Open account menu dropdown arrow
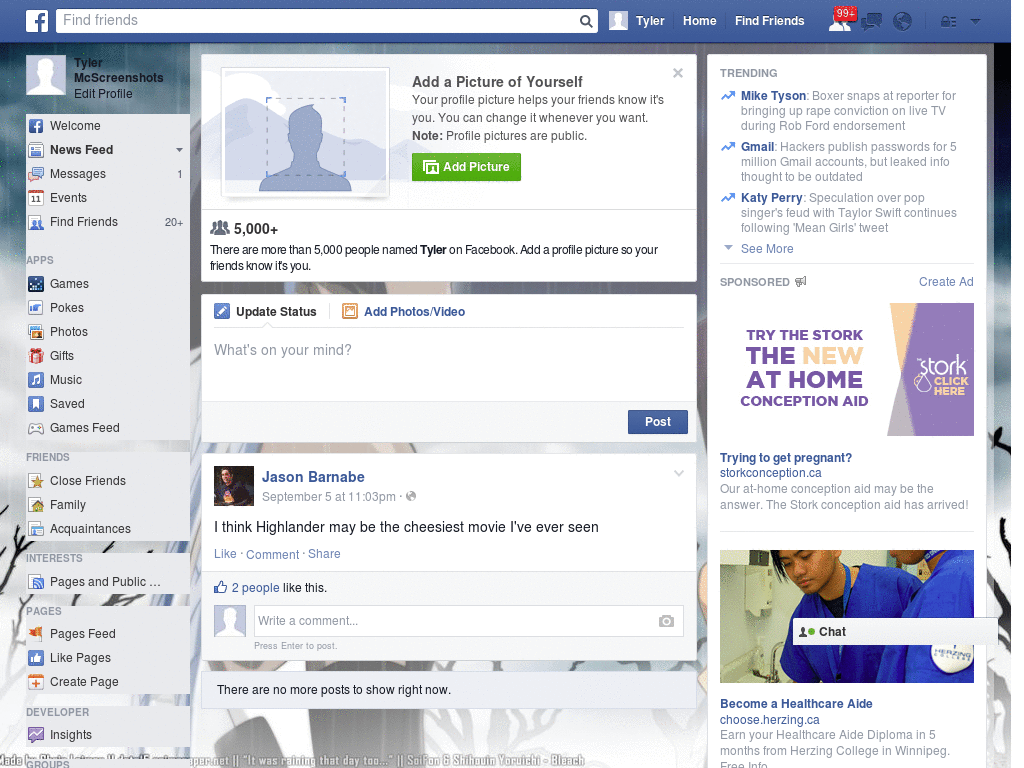 975,22
